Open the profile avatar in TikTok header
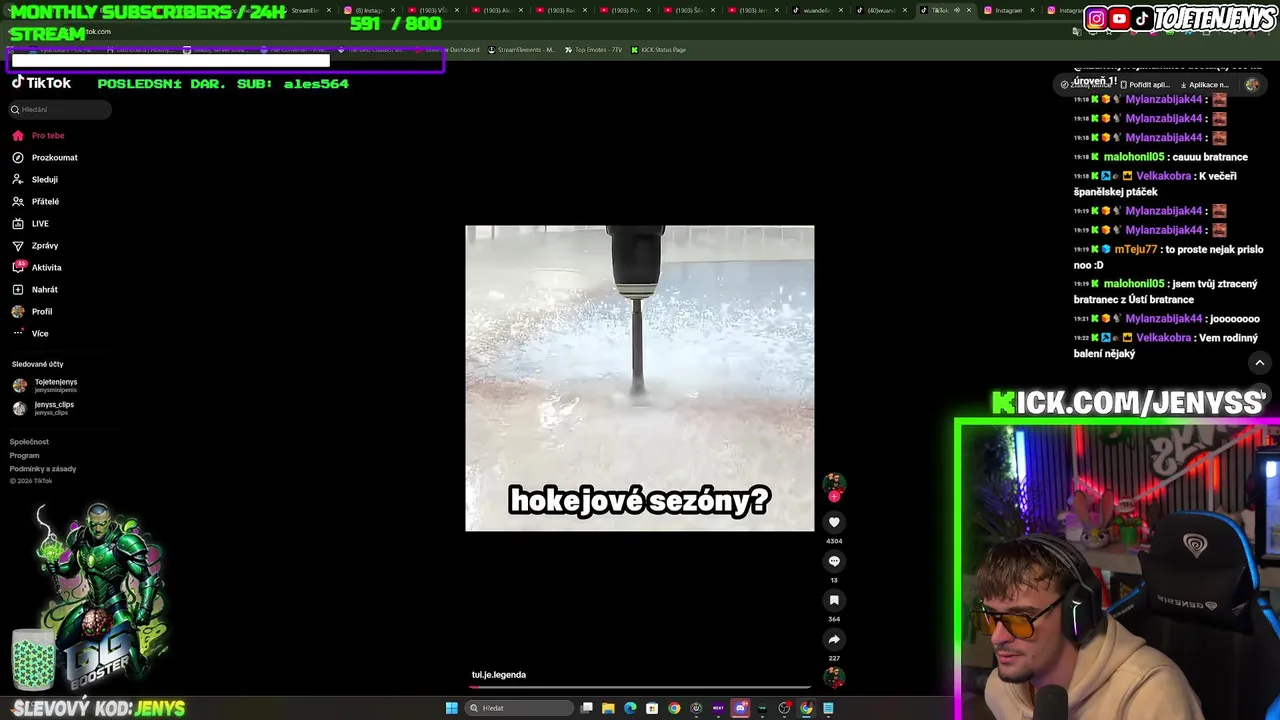The height and width of the screenshot is (720, 1280). pos(1252,85)
